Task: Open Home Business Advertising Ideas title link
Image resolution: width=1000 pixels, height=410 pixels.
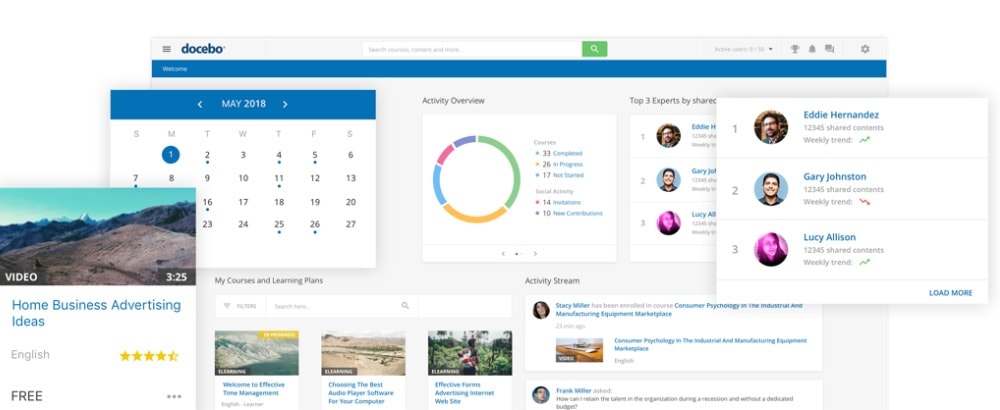Action: coord(96,313)
